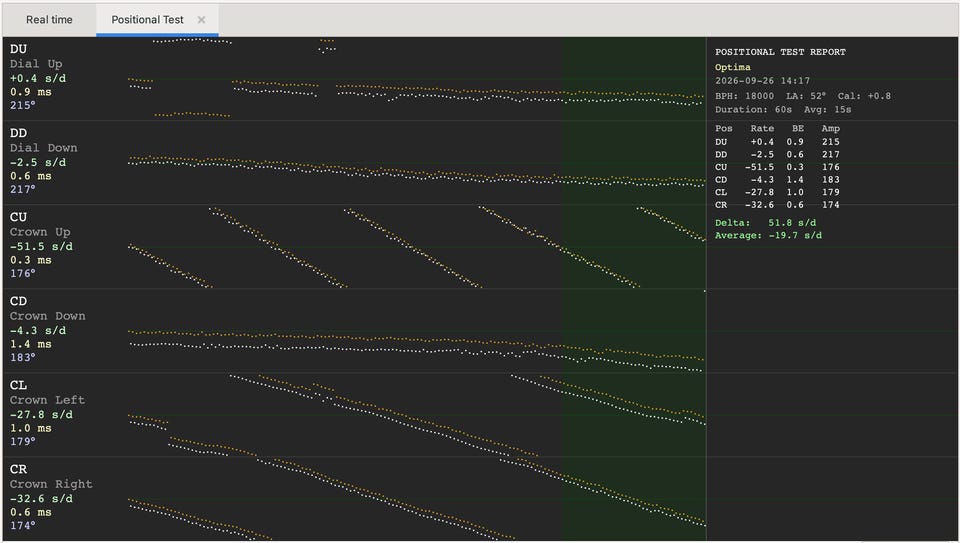Viewport: 960px width, 543px height.
Task: Select the -32.6 s/d rate value
Action: pyautogui.click(x=41, y=498)
